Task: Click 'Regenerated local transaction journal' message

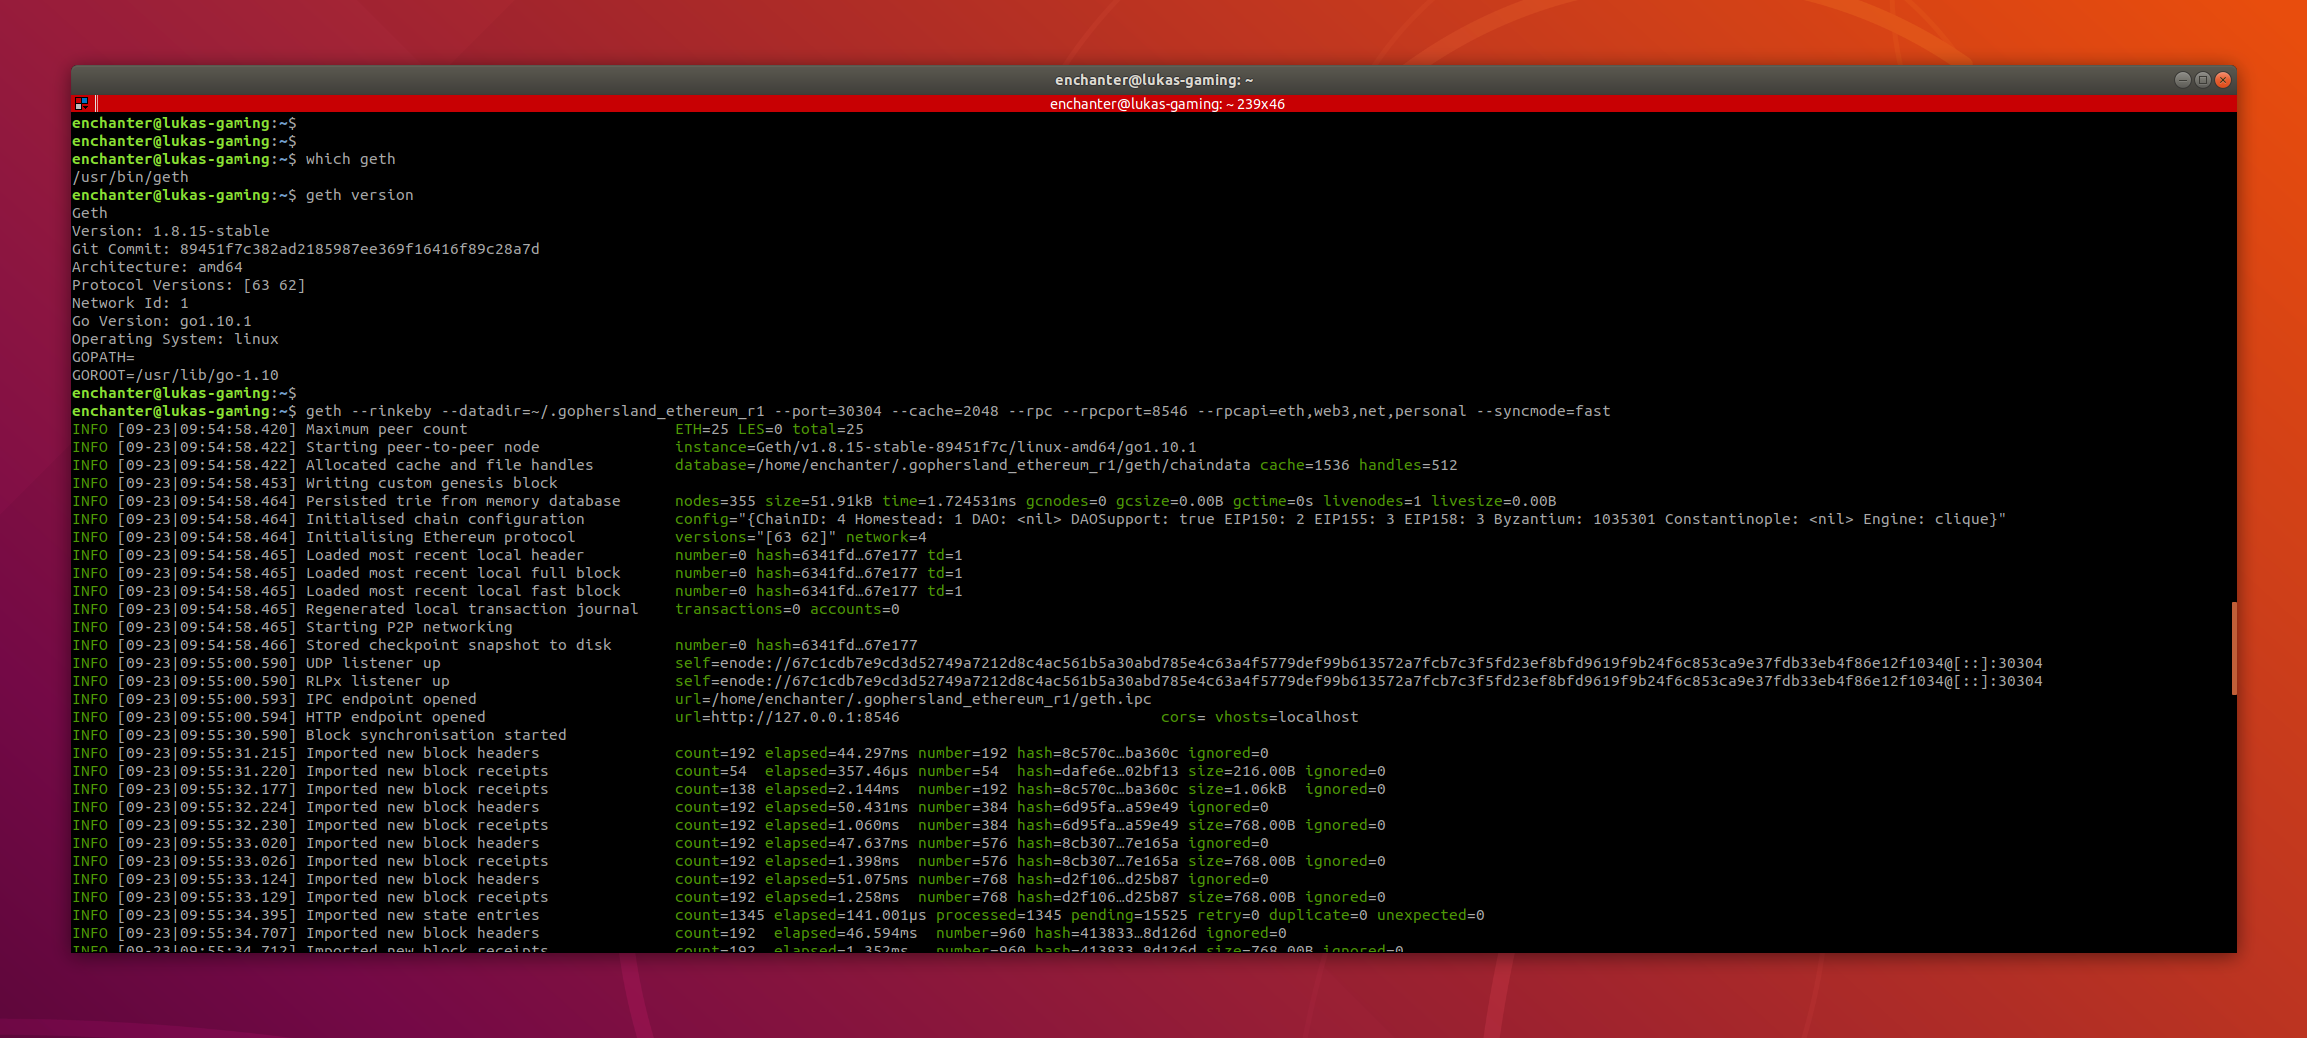Action: pos(472,609)
